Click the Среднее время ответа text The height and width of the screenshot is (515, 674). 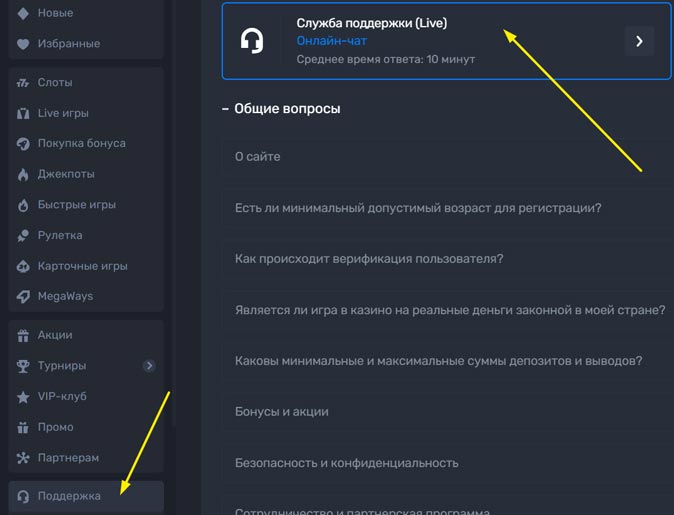[386, 59]
